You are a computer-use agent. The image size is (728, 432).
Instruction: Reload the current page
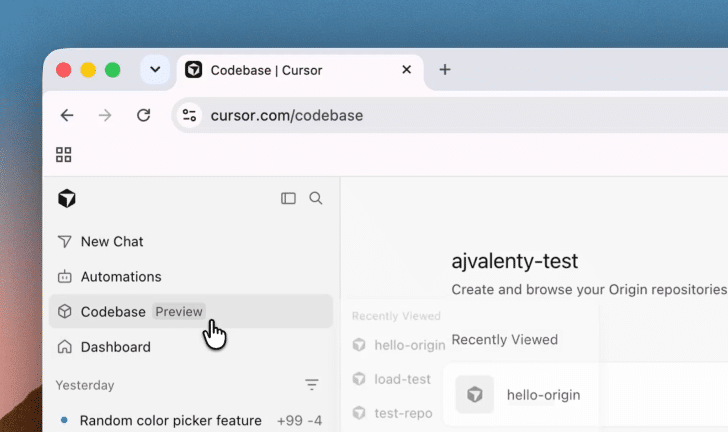point(143,115)
